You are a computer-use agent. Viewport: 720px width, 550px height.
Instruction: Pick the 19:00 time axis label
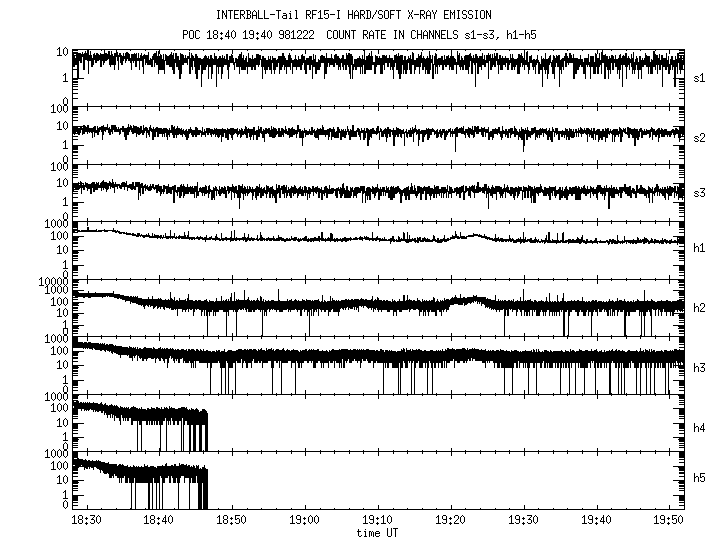(x=304, y=521)
